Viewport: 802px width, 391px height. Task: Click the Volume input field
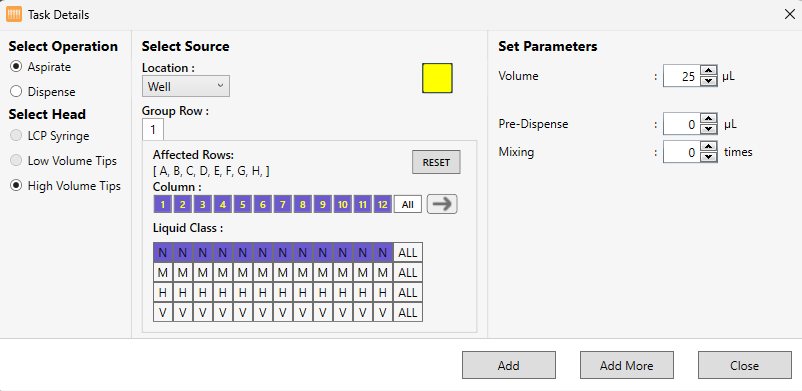[681, 76]
